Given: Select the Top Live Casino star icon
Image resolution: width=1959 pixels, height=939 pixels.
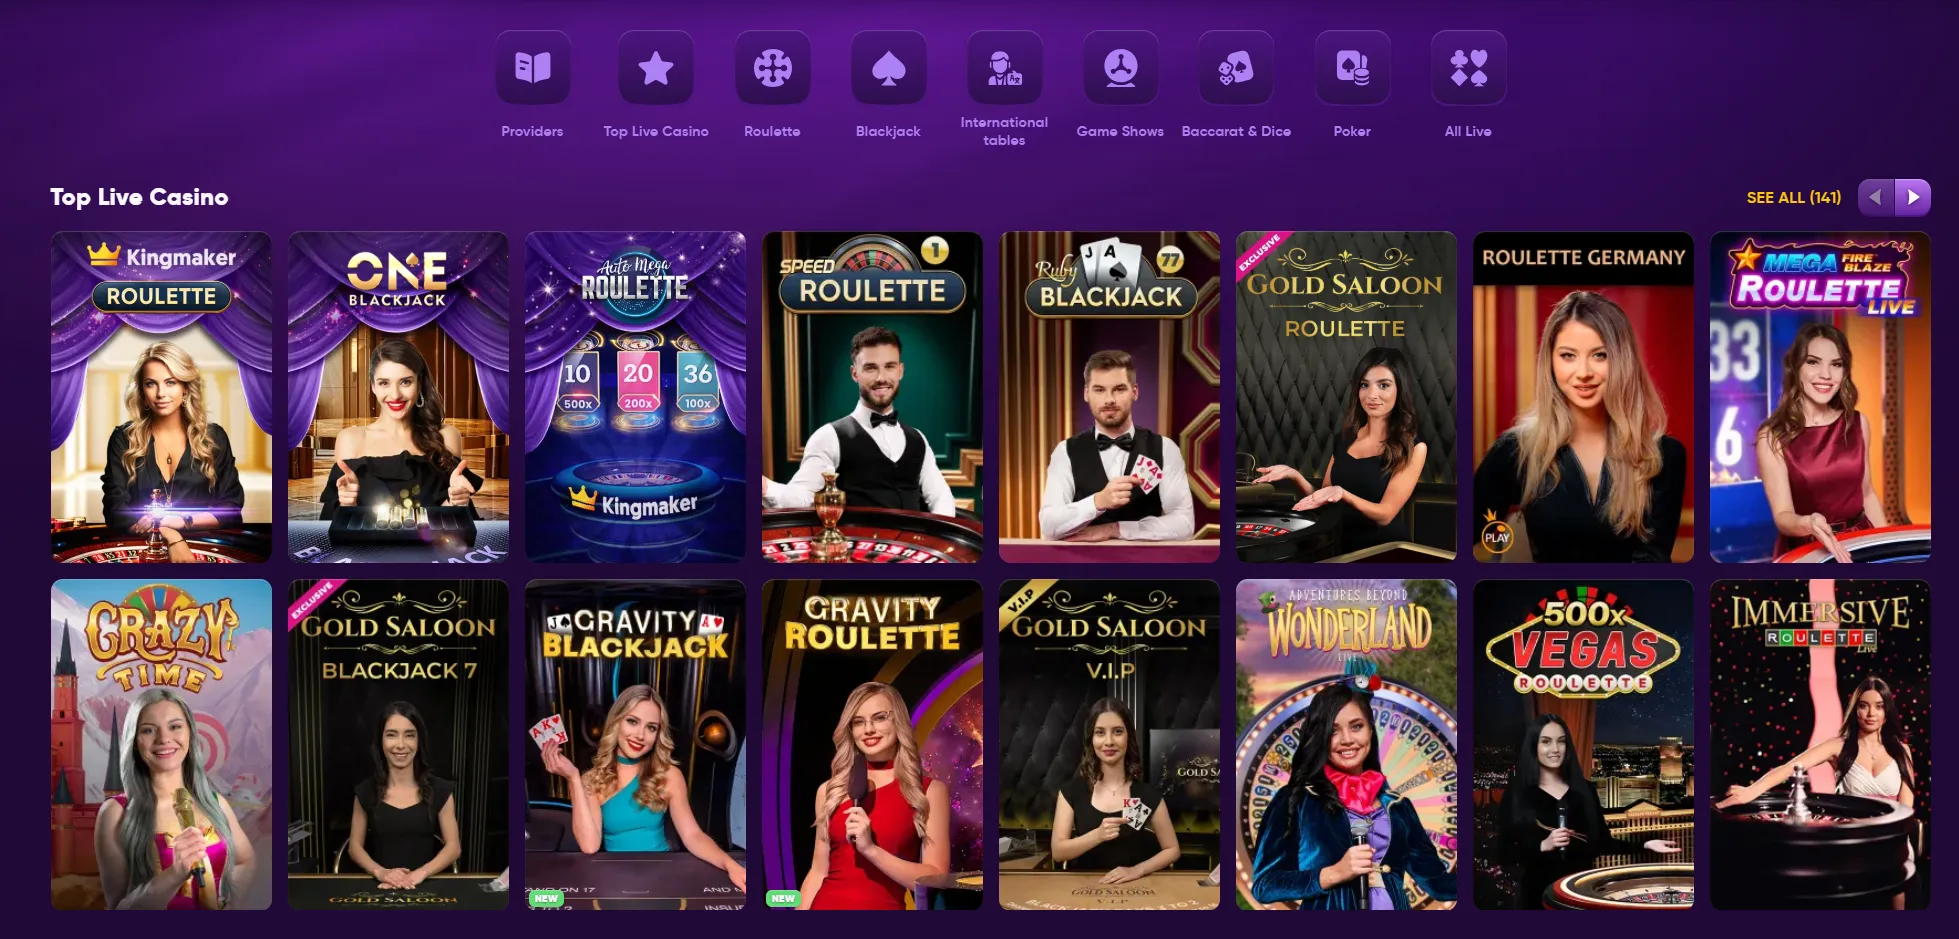Looking at the screenshot, I should pyautogui.click(x=655, y=68).
